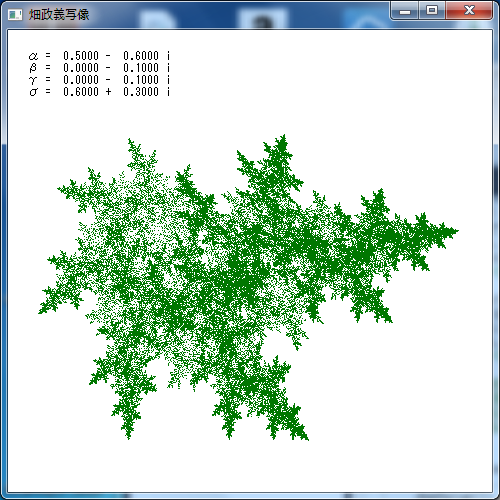Click the rightmost tip of the green fractal
Screen dimensions: 500x500
[x=457, y=230]
